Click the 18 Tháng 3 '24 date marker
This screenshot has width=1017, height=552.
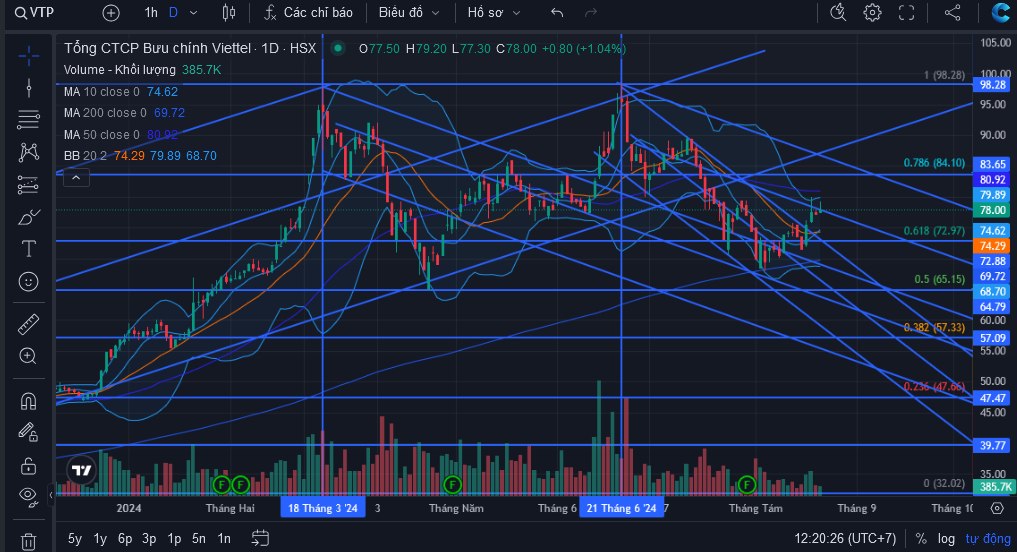click(323, 508)
